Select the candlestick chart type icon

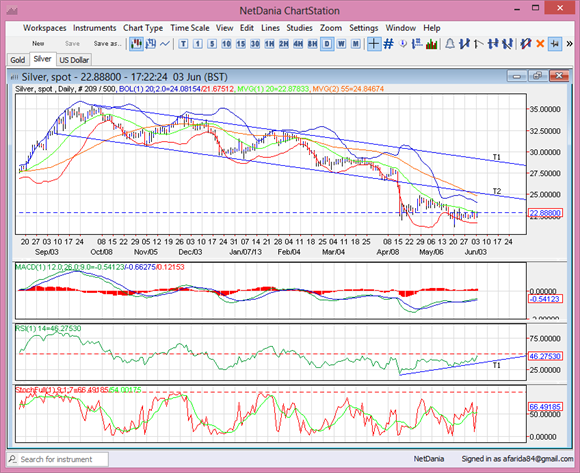(136, 44)
